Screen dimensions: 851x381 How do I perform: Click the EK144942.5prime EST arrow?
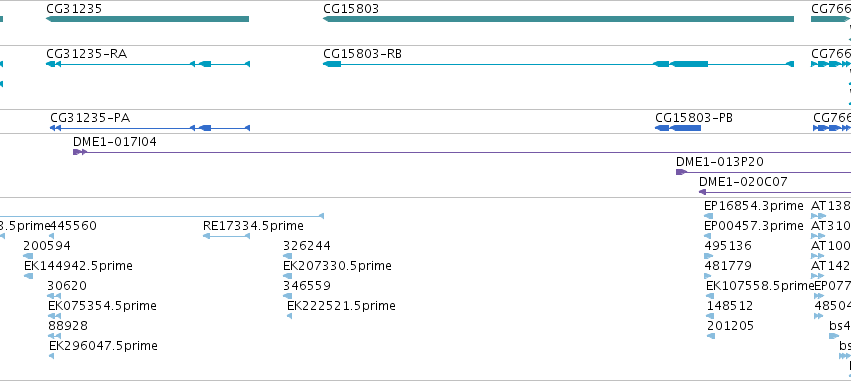(29, 276)
